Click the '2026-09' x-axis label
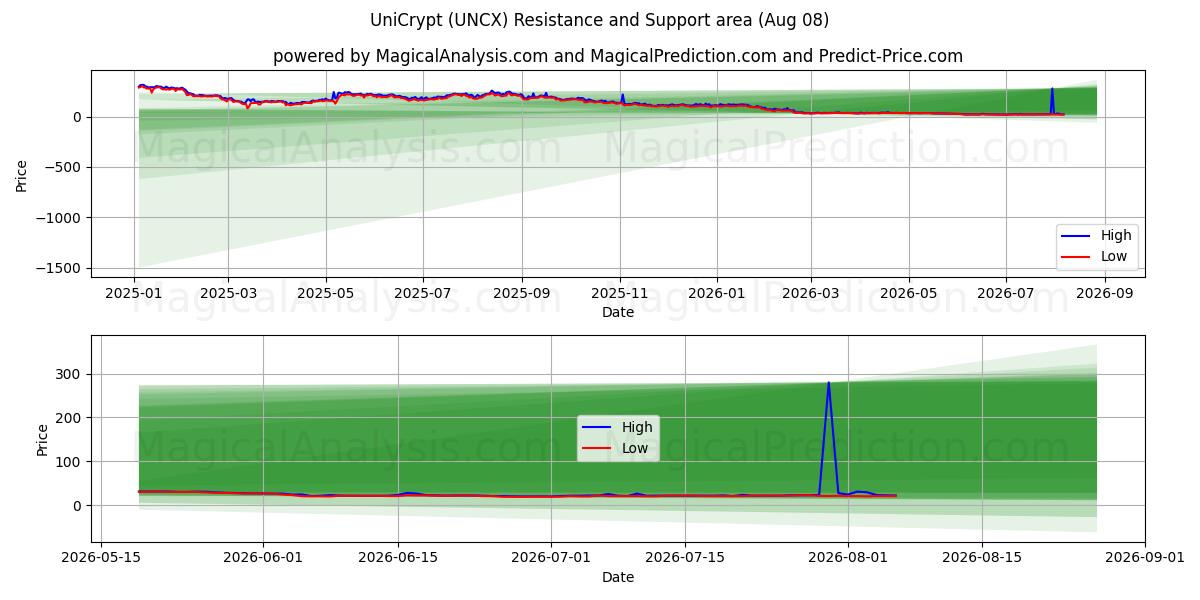1200x600 pixels. coord(1104,295)
